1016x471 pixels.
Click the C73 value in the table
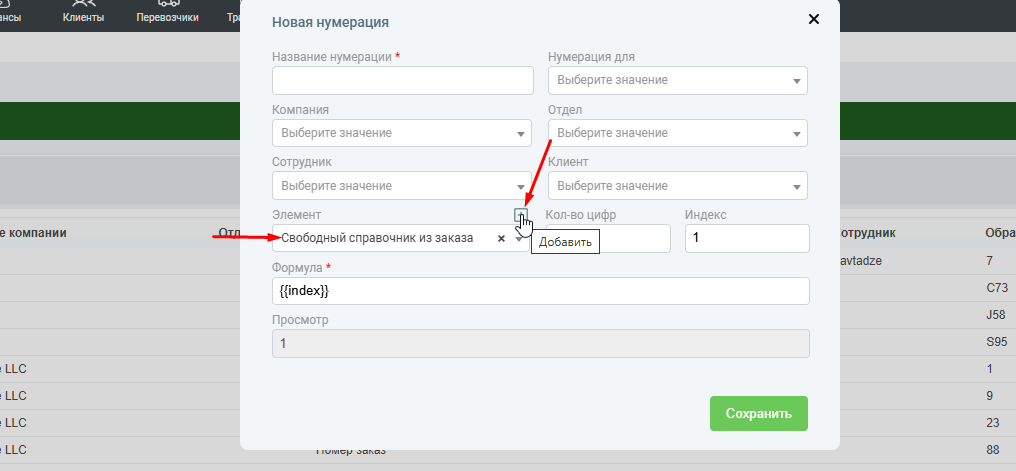[996, 288]
